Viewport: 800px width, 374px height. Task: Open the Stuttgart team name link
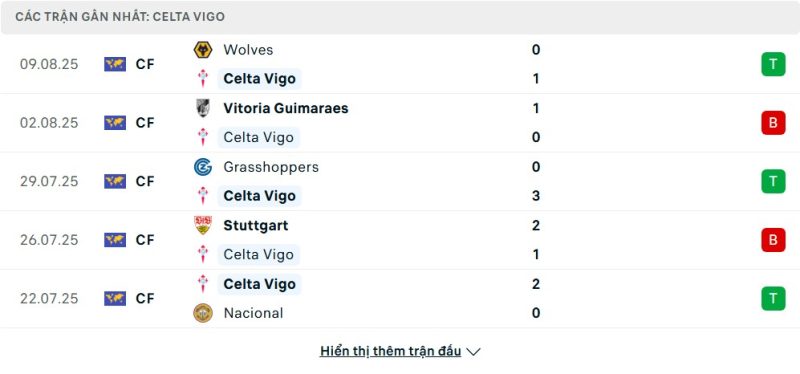pos(256,226)
